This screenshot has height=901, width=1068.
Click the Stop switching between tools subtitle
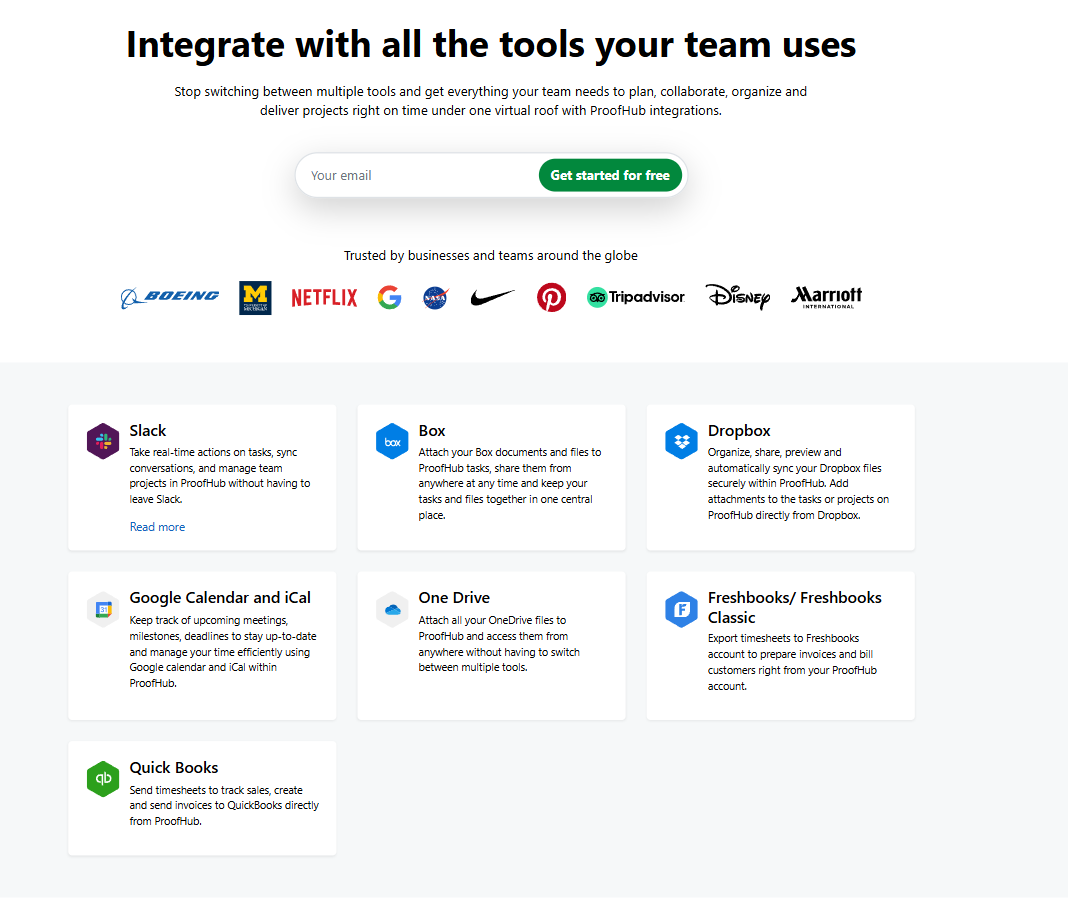tap(490, 101)
